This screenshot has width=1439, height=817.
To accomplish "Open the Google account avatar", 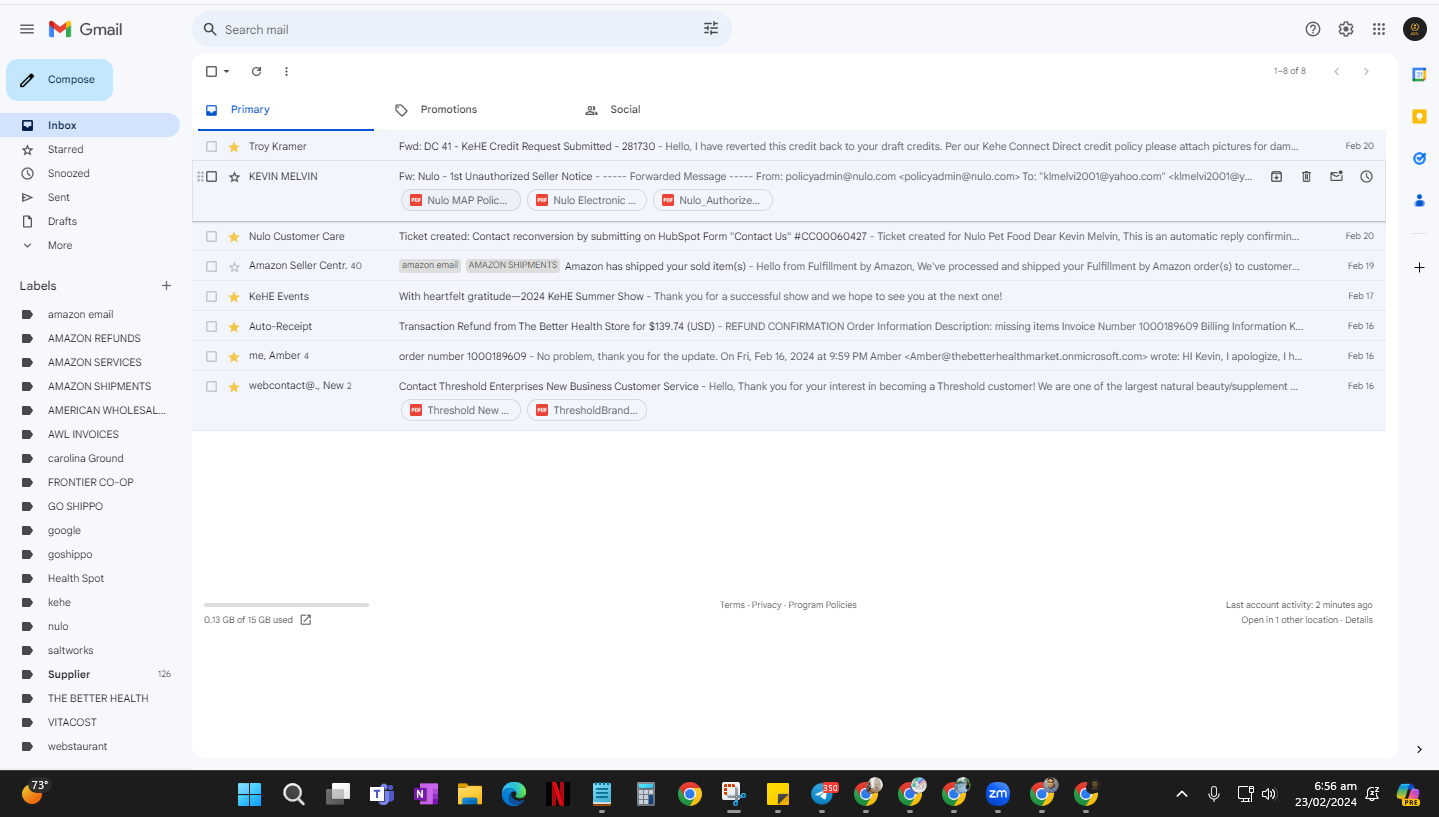I will click(x=1415, y=29).
